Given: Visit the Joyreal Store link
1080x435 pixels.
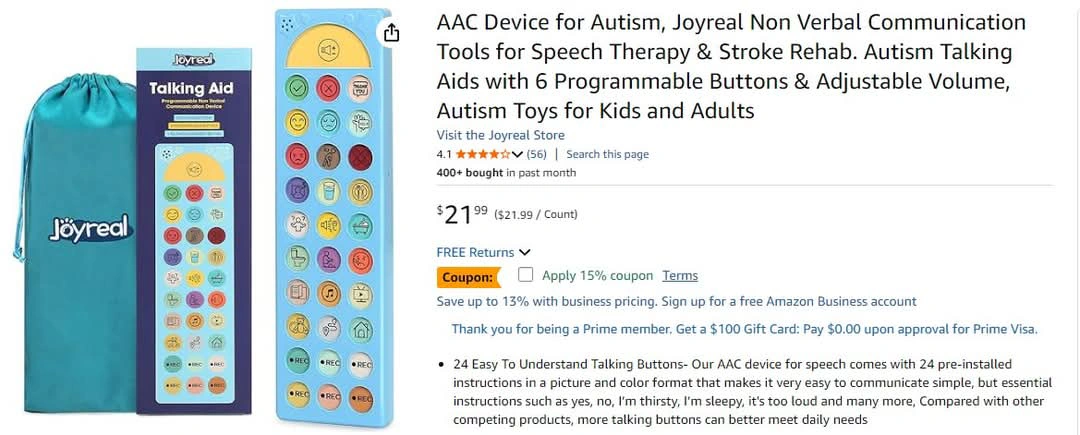Looking at the screenshot, I should click(x=501, y=135).
